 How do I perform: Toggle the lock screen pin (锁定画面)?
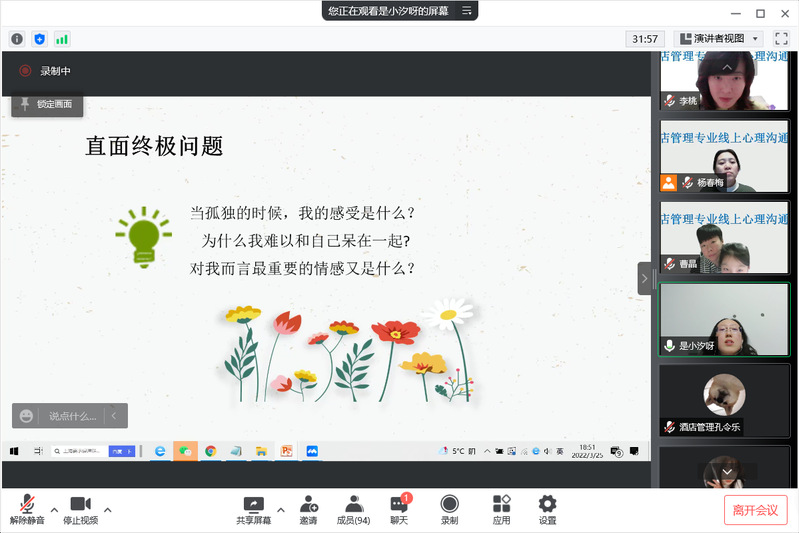click(x=46, y=104)
